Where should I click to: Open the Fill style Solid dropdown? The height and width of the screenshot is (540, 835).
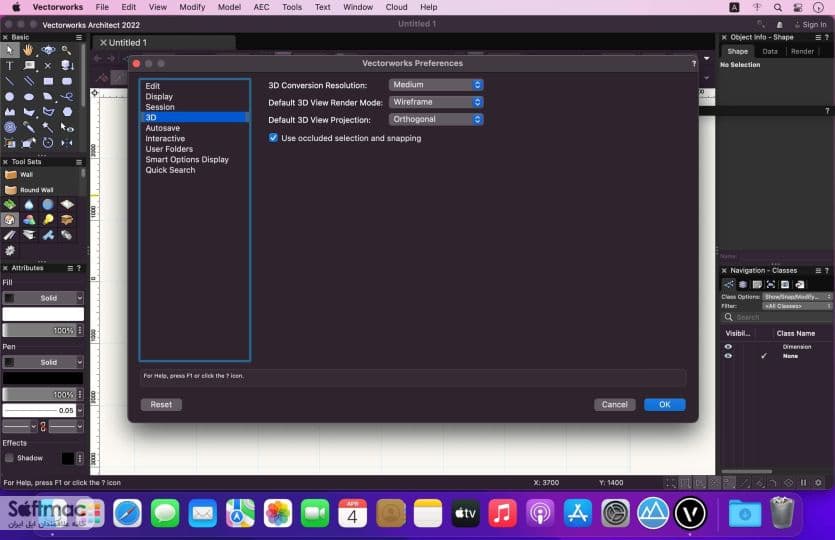click(43, 298)
